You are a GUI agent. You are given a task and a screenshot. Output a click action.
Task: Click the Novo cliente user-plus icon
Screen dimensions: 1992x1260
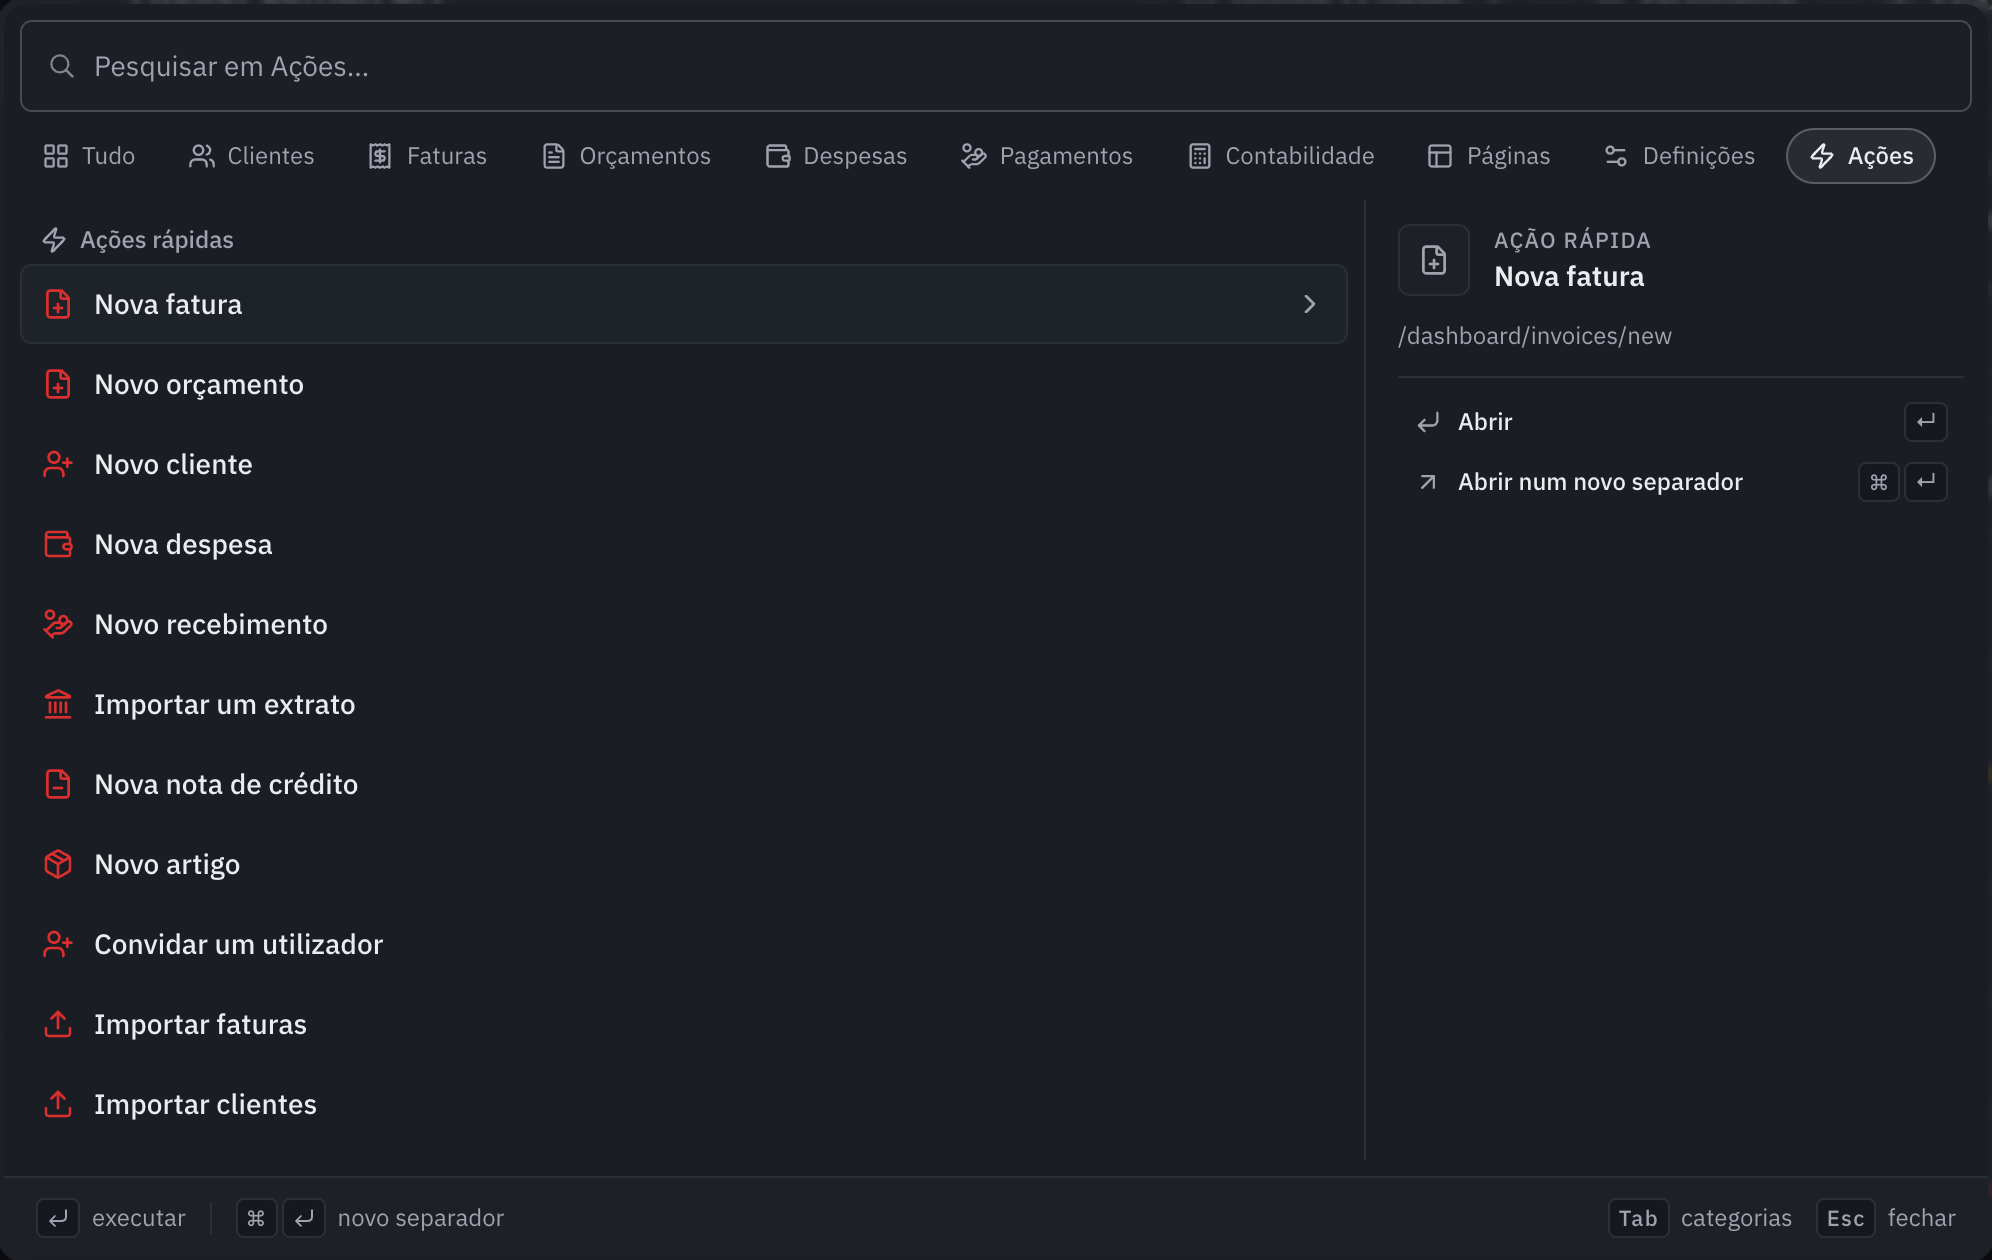[x=58, y=464]
